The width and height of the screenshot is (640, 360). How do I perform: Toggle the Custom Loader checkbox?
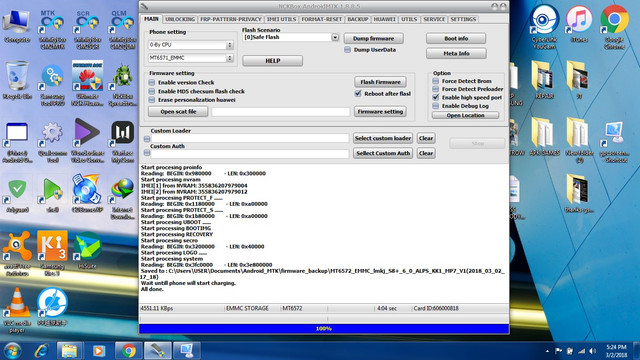coord(147,139)
